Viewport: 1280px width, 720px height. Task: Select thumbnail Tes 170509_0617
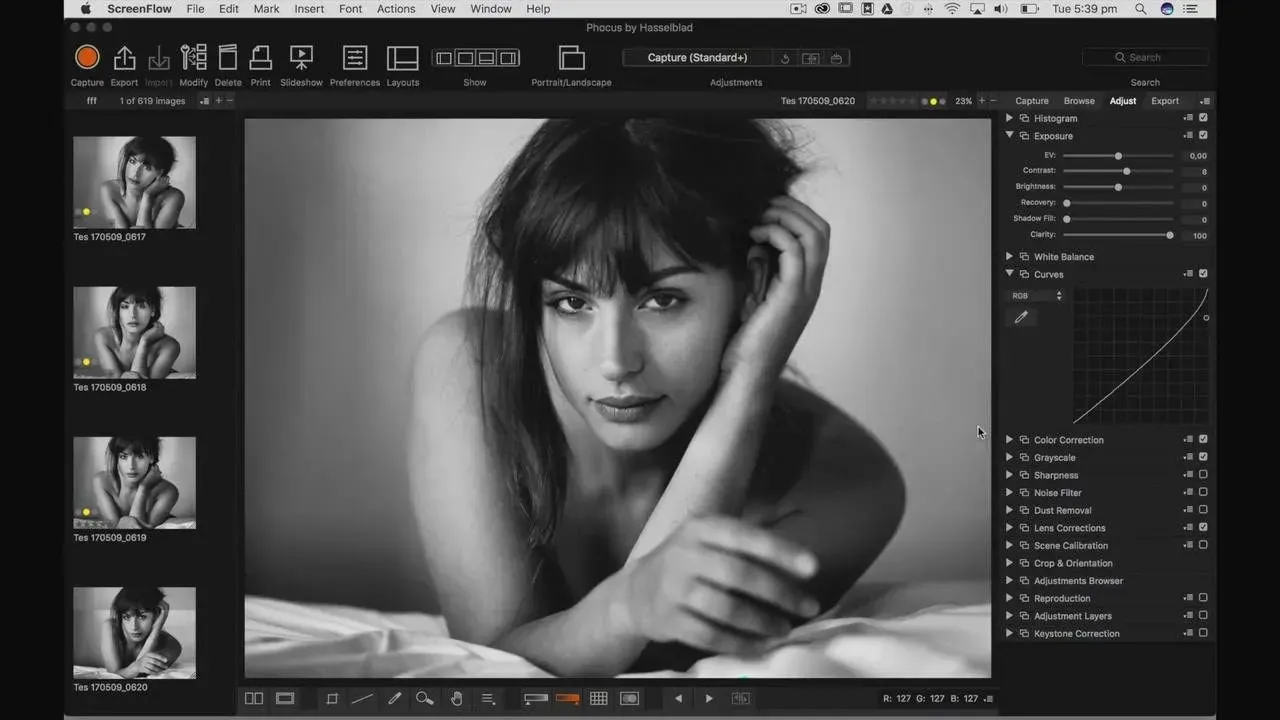[x=134, y=182]
